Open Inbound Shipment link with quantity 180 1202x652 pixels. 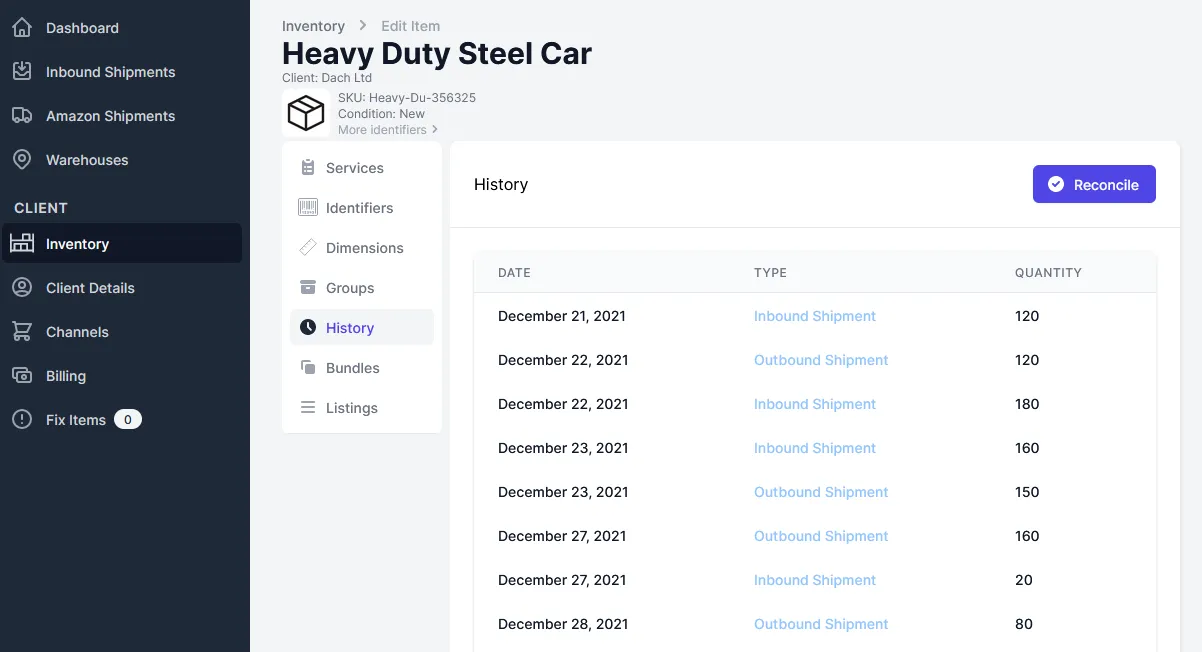pyautogui.click(x=815, y=404)
